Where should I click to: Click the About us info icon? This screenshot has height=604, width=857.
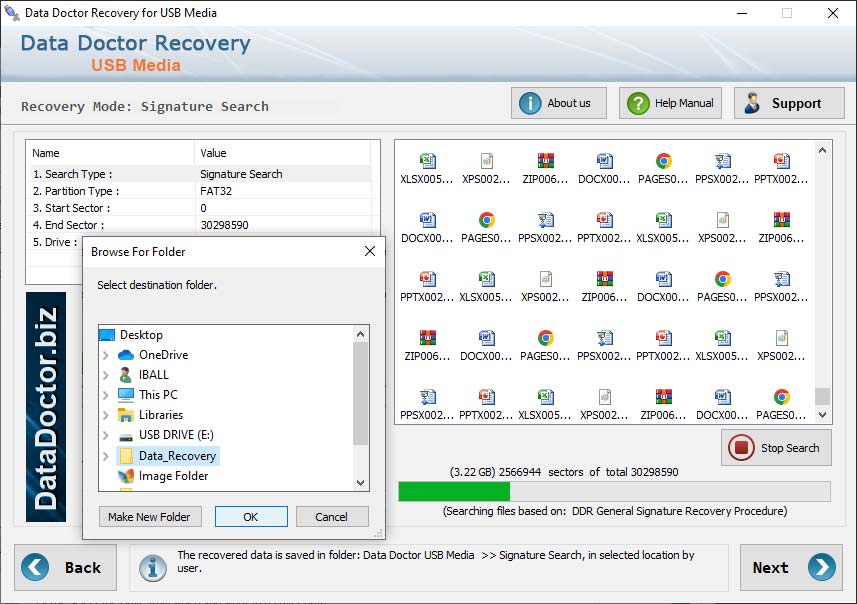point(530,103)
